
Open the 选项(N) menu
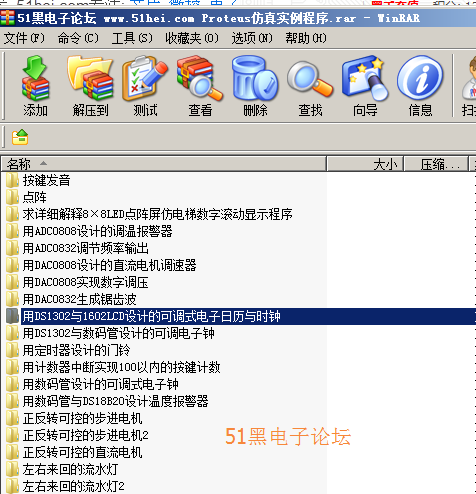click(x=252, y=38)
